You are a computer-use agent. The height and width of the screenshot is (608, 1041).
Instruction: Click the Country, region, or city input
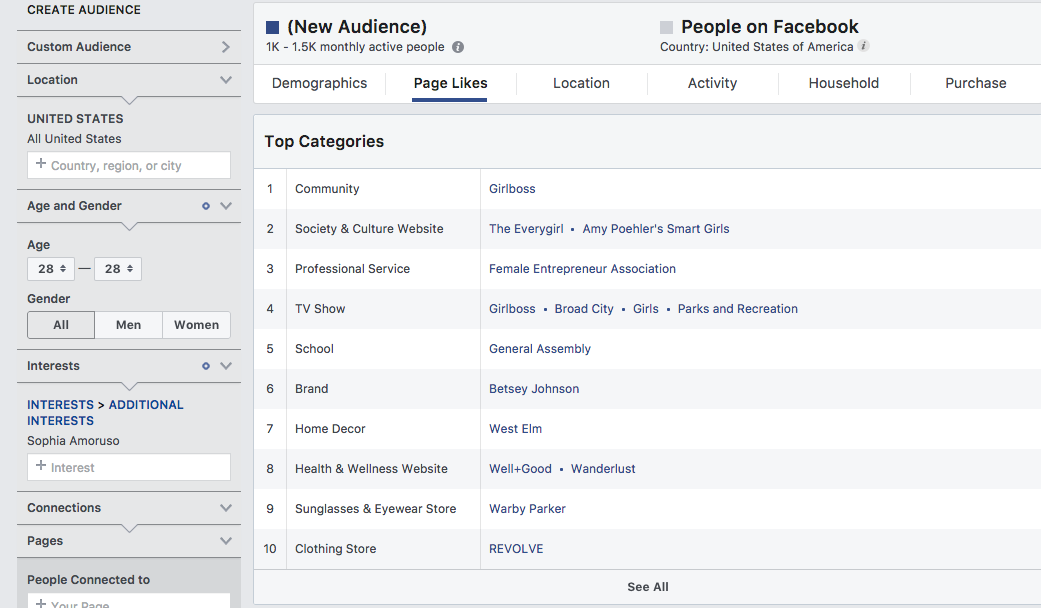(129, 165)
